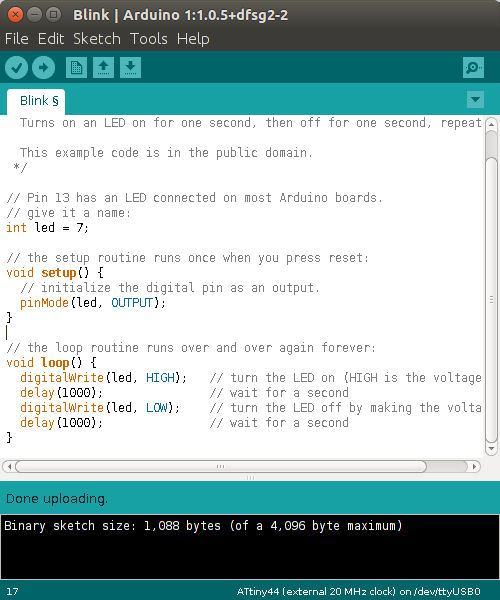Screen dimensions: 500x600
Task: Maximize the Arduino window
Action: 54,15
